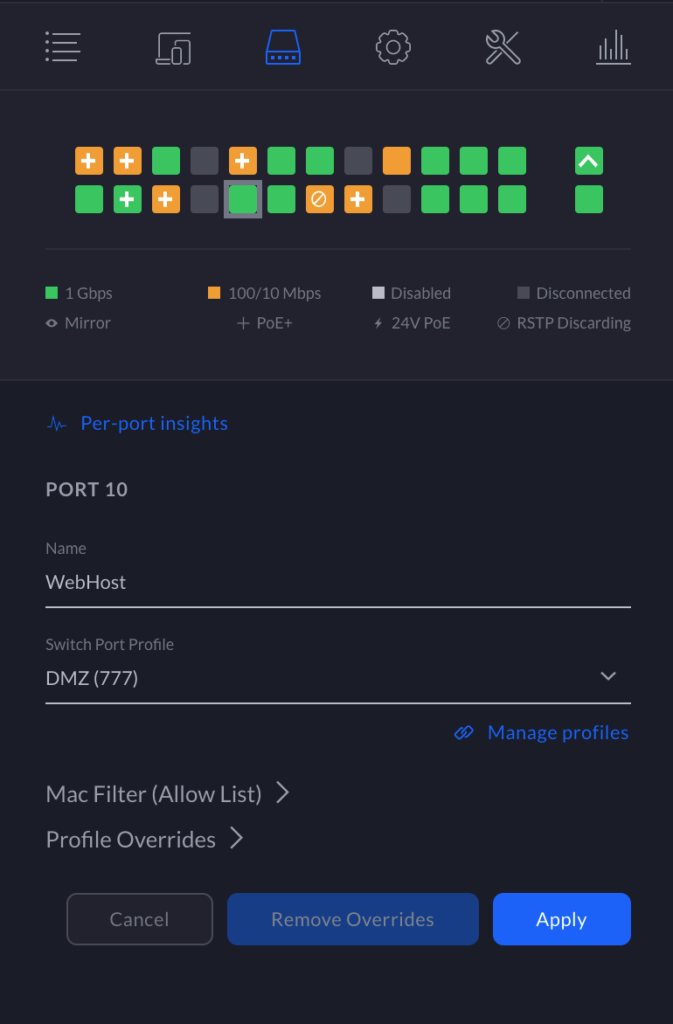Select the bottom green SFP port
Image resolution: width=673 pixels, height=1024 pixels.
pos(589,199)
